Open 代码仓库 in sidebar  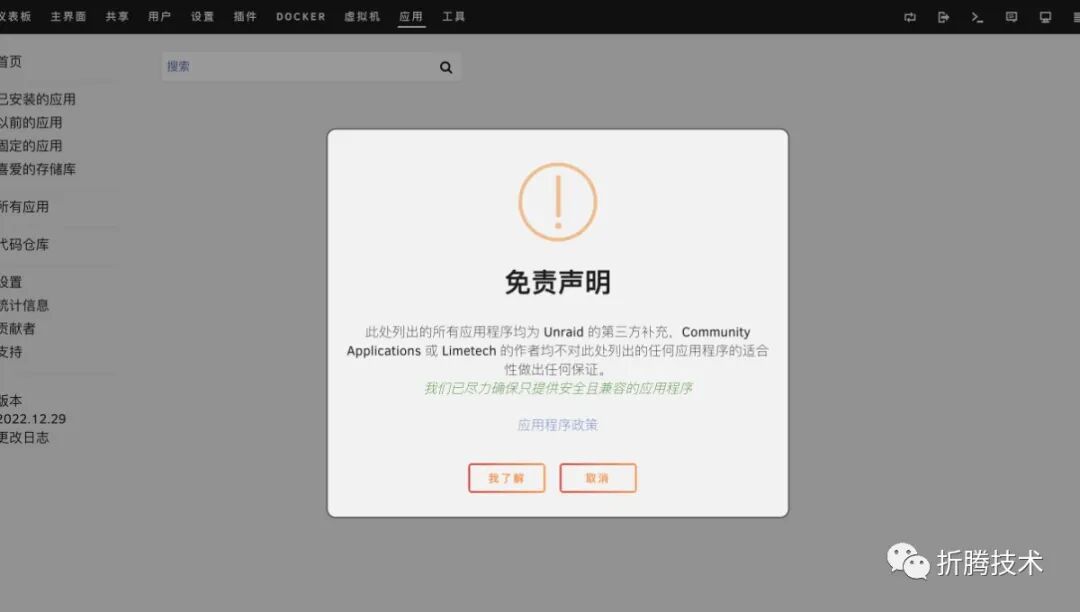click(24, 244)
